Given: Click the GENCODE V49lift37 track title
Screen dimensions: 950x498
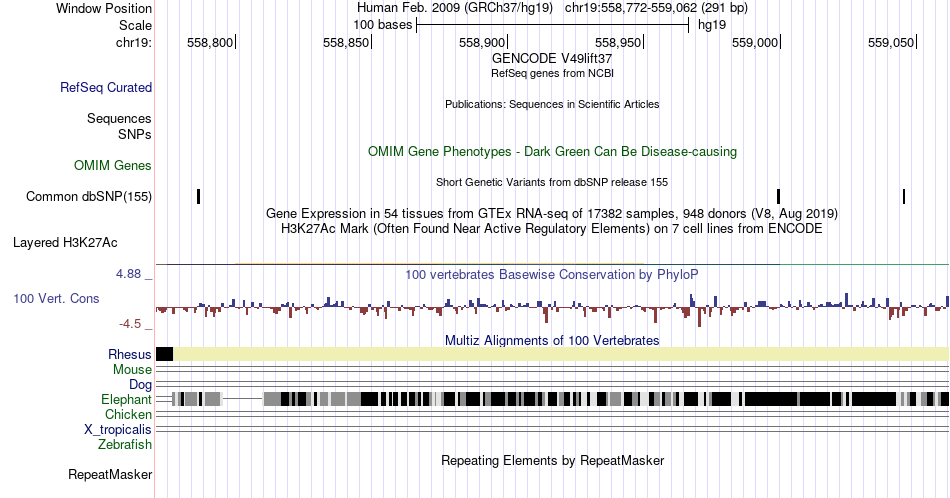Looking at the screenshot, I should pos(552,59).
